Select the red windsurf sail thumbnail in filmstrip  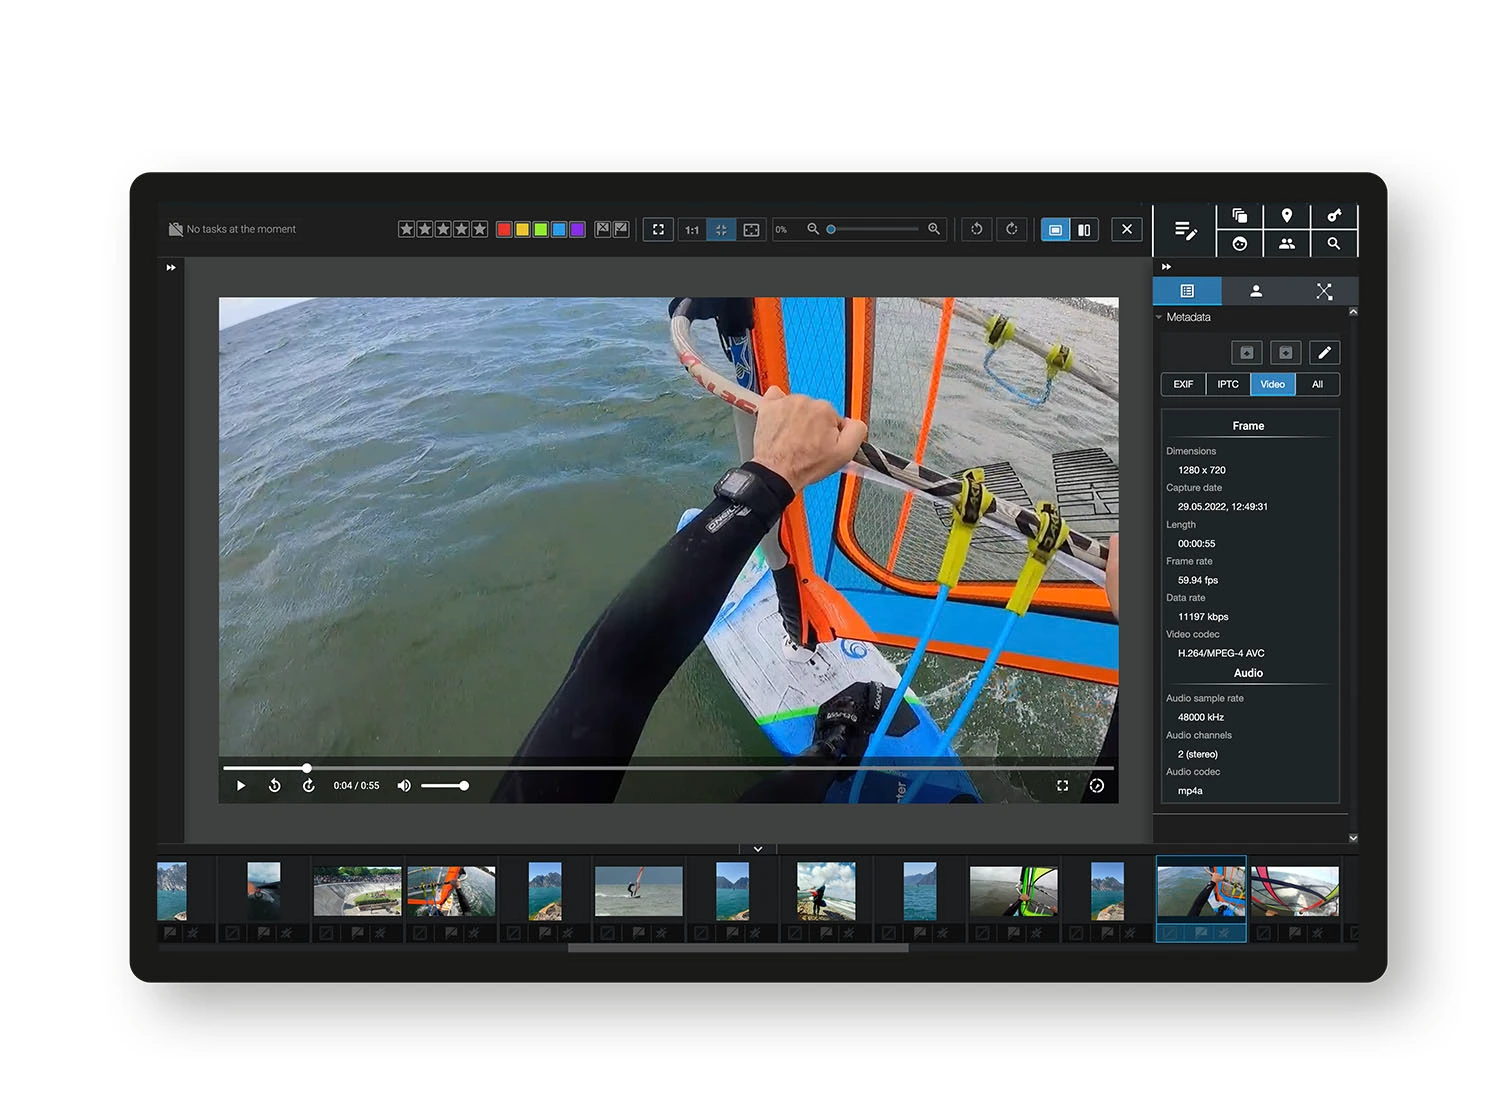[x=638, y=890]
